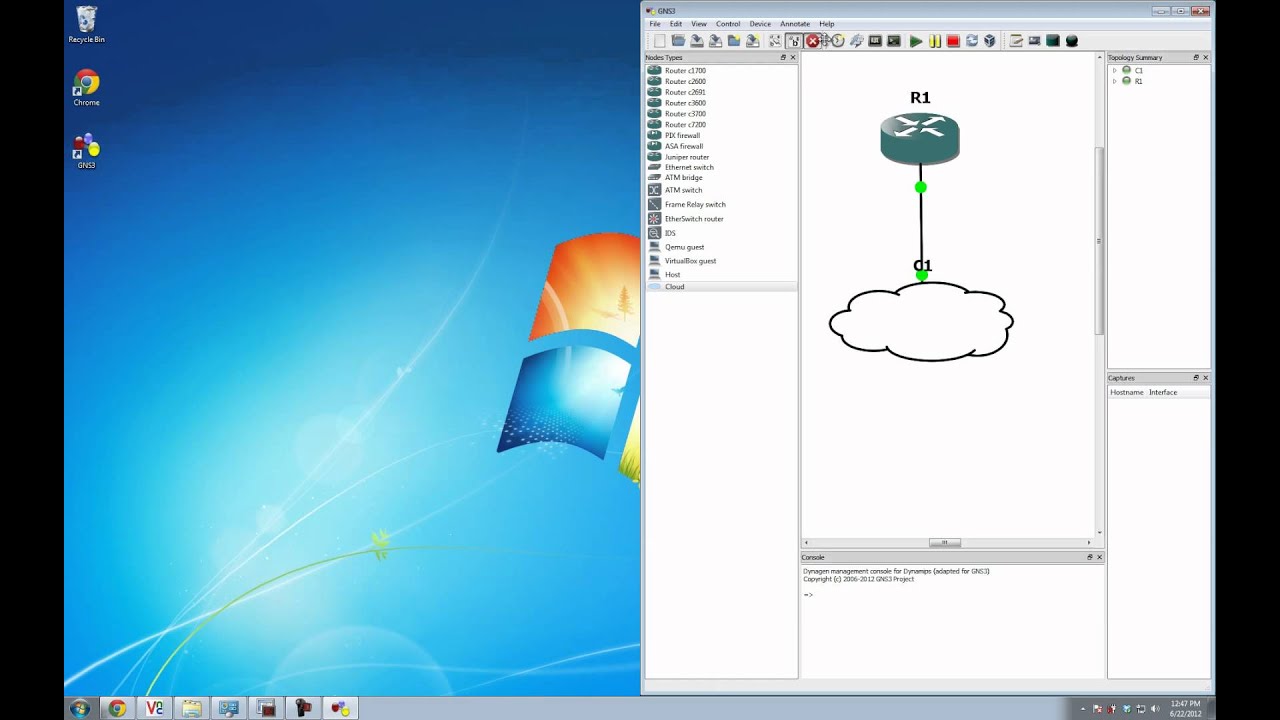Screen dimensions: 1280x720
Task: Select Router c1700 node type
Action: point(721,71)
